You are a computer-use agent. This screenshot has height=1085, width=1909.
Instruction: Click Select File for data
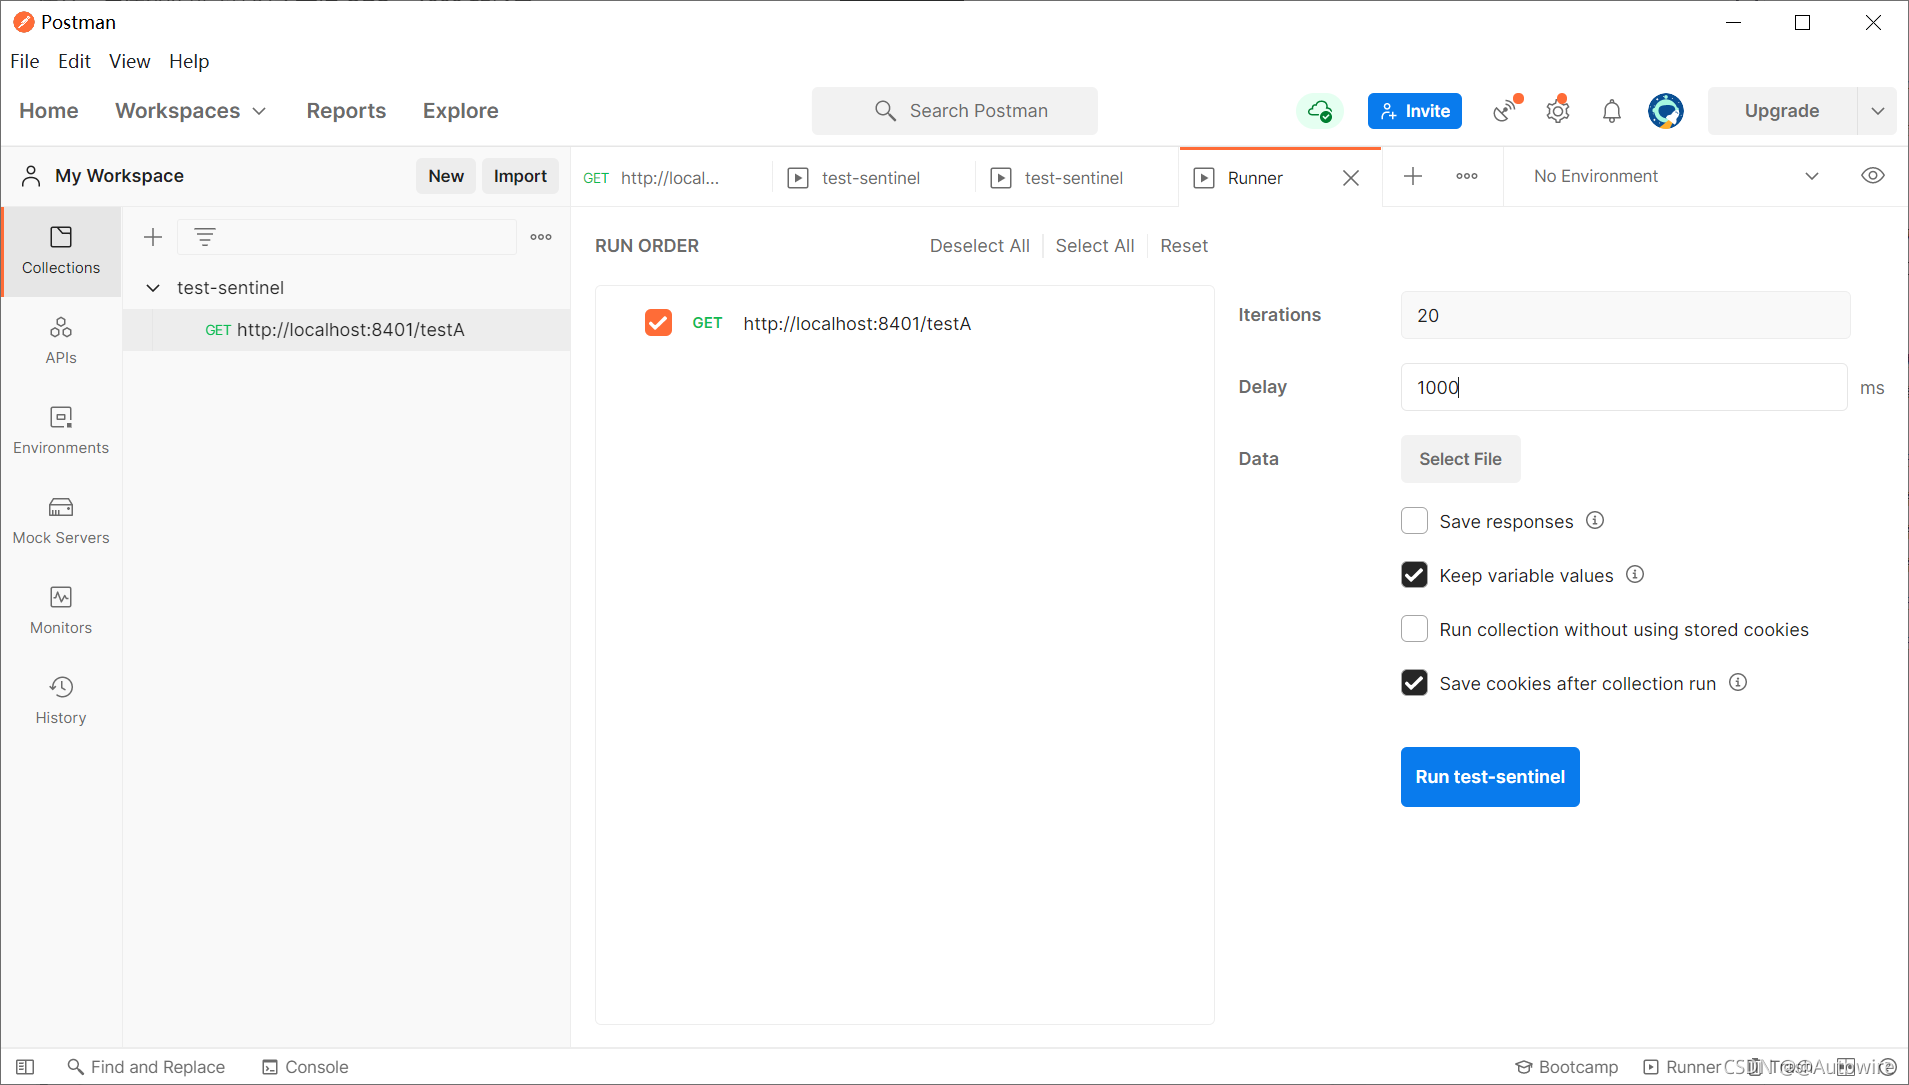tap(1460, 459)
